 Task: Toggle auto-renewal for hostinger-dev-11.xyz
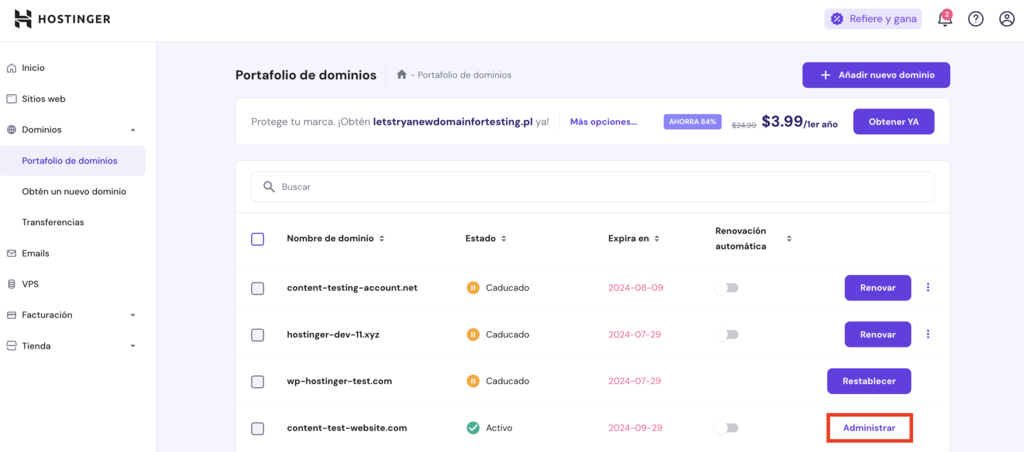point(728,334)
